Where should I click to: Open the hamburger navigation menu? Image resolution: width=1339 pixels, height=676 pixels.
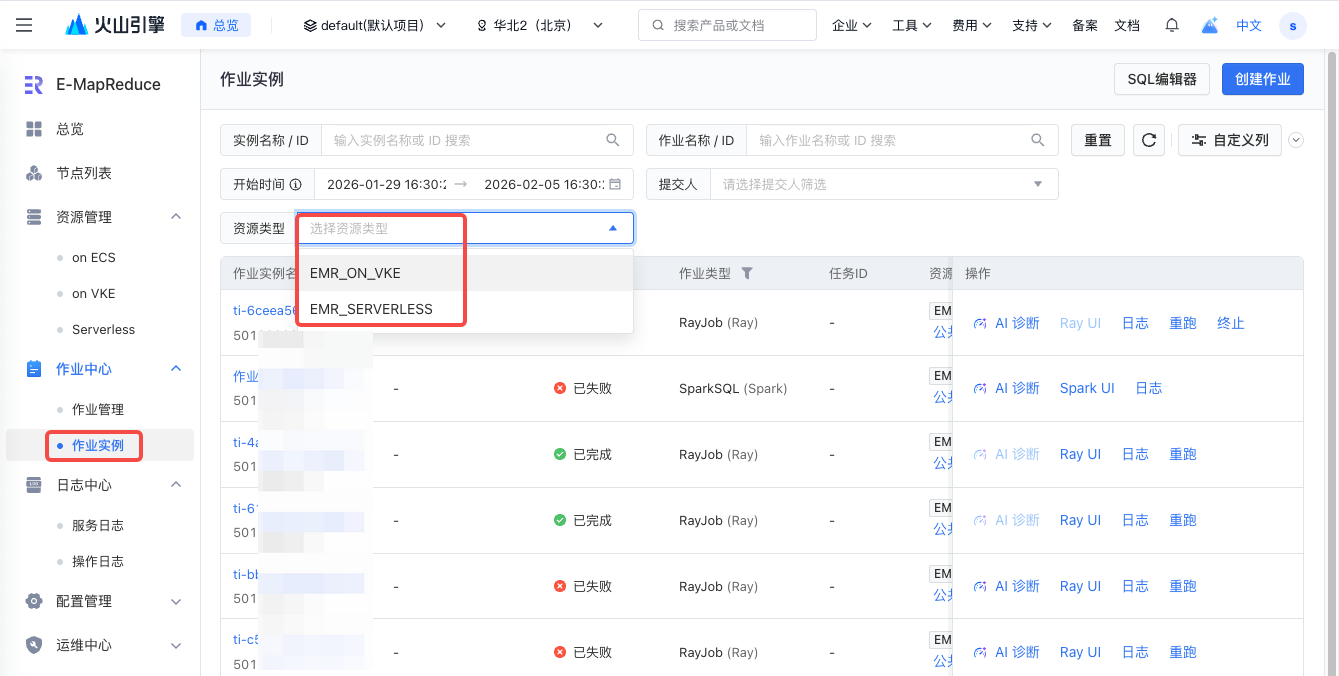24,25
